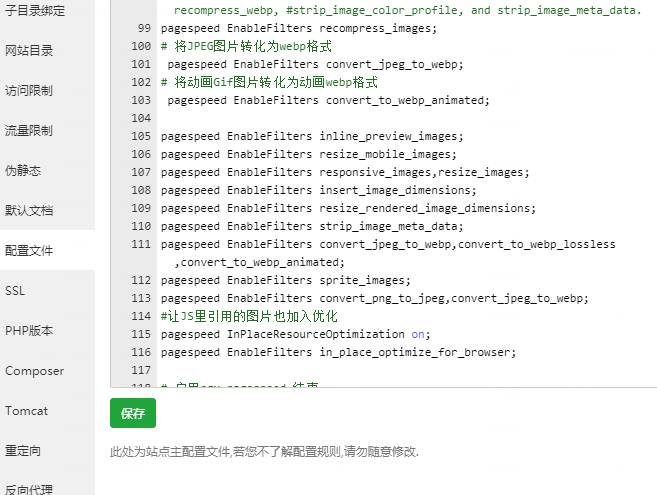Click line 110 strip_image_meta_data directive
The image size is (657, 495).
[x=312, y=227]
